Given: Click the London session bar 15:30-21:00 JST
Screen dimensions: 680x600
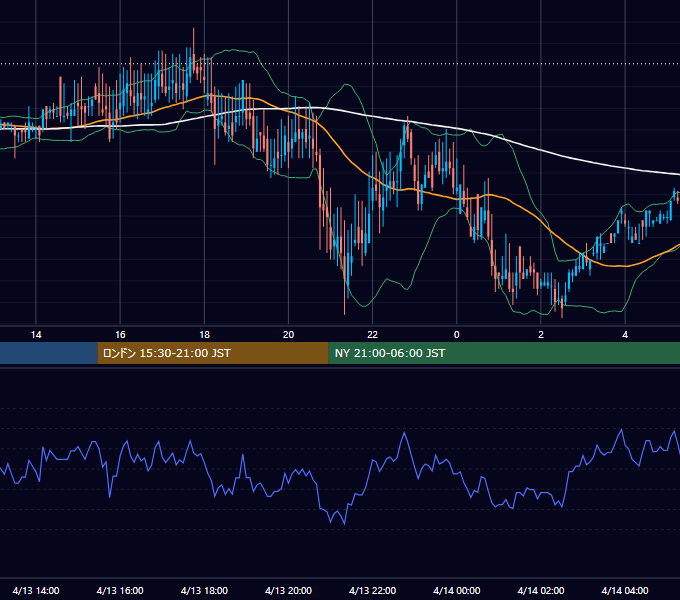Looking at the screenshot, I should (x=213, y=353).
